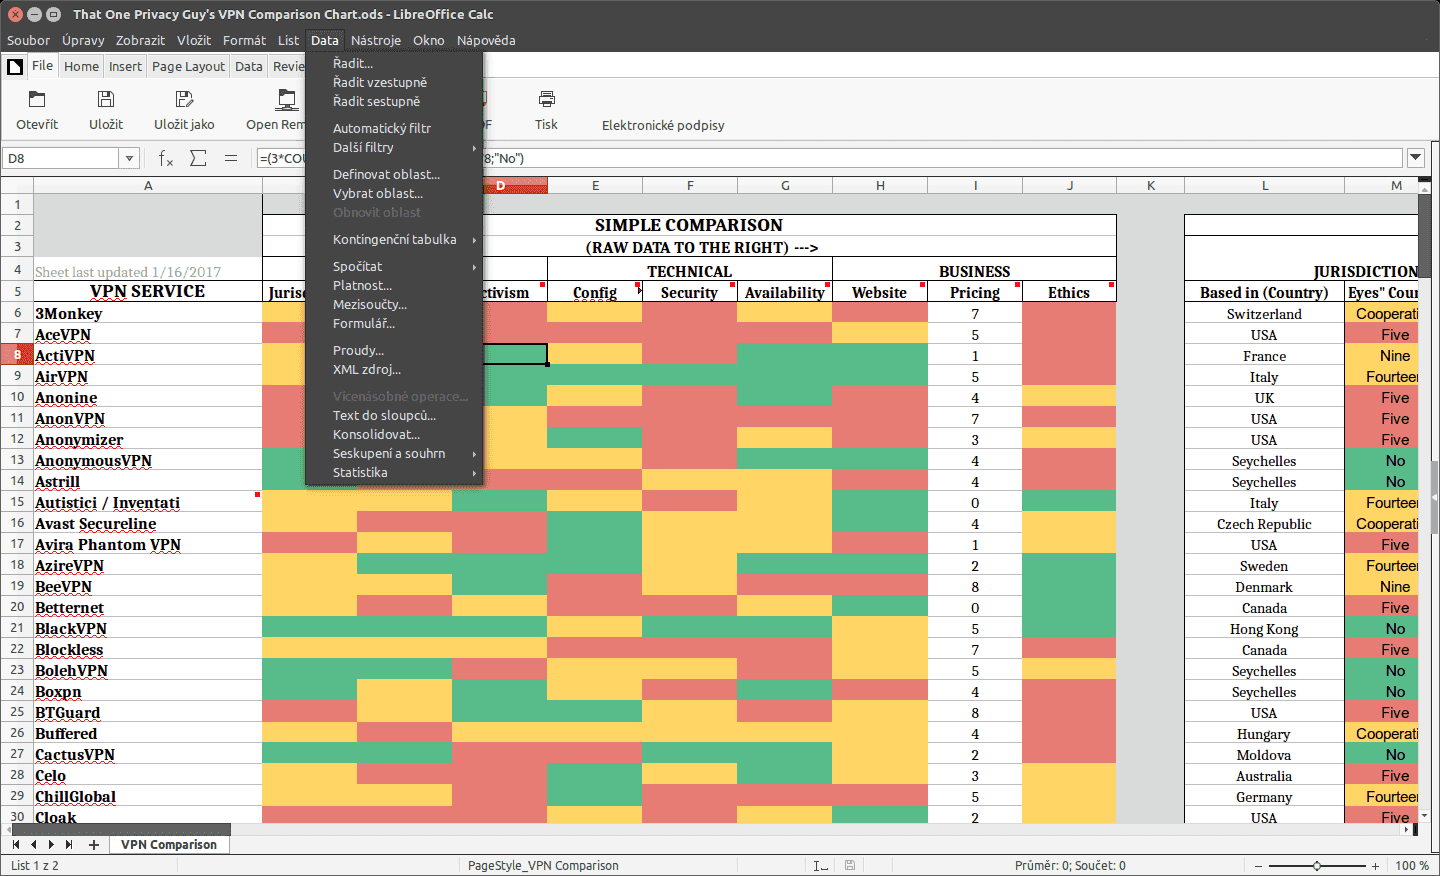The image size is (1440, 876).
Task: Choose Mezisoučty... menu entry
Action: coord(394,305)
